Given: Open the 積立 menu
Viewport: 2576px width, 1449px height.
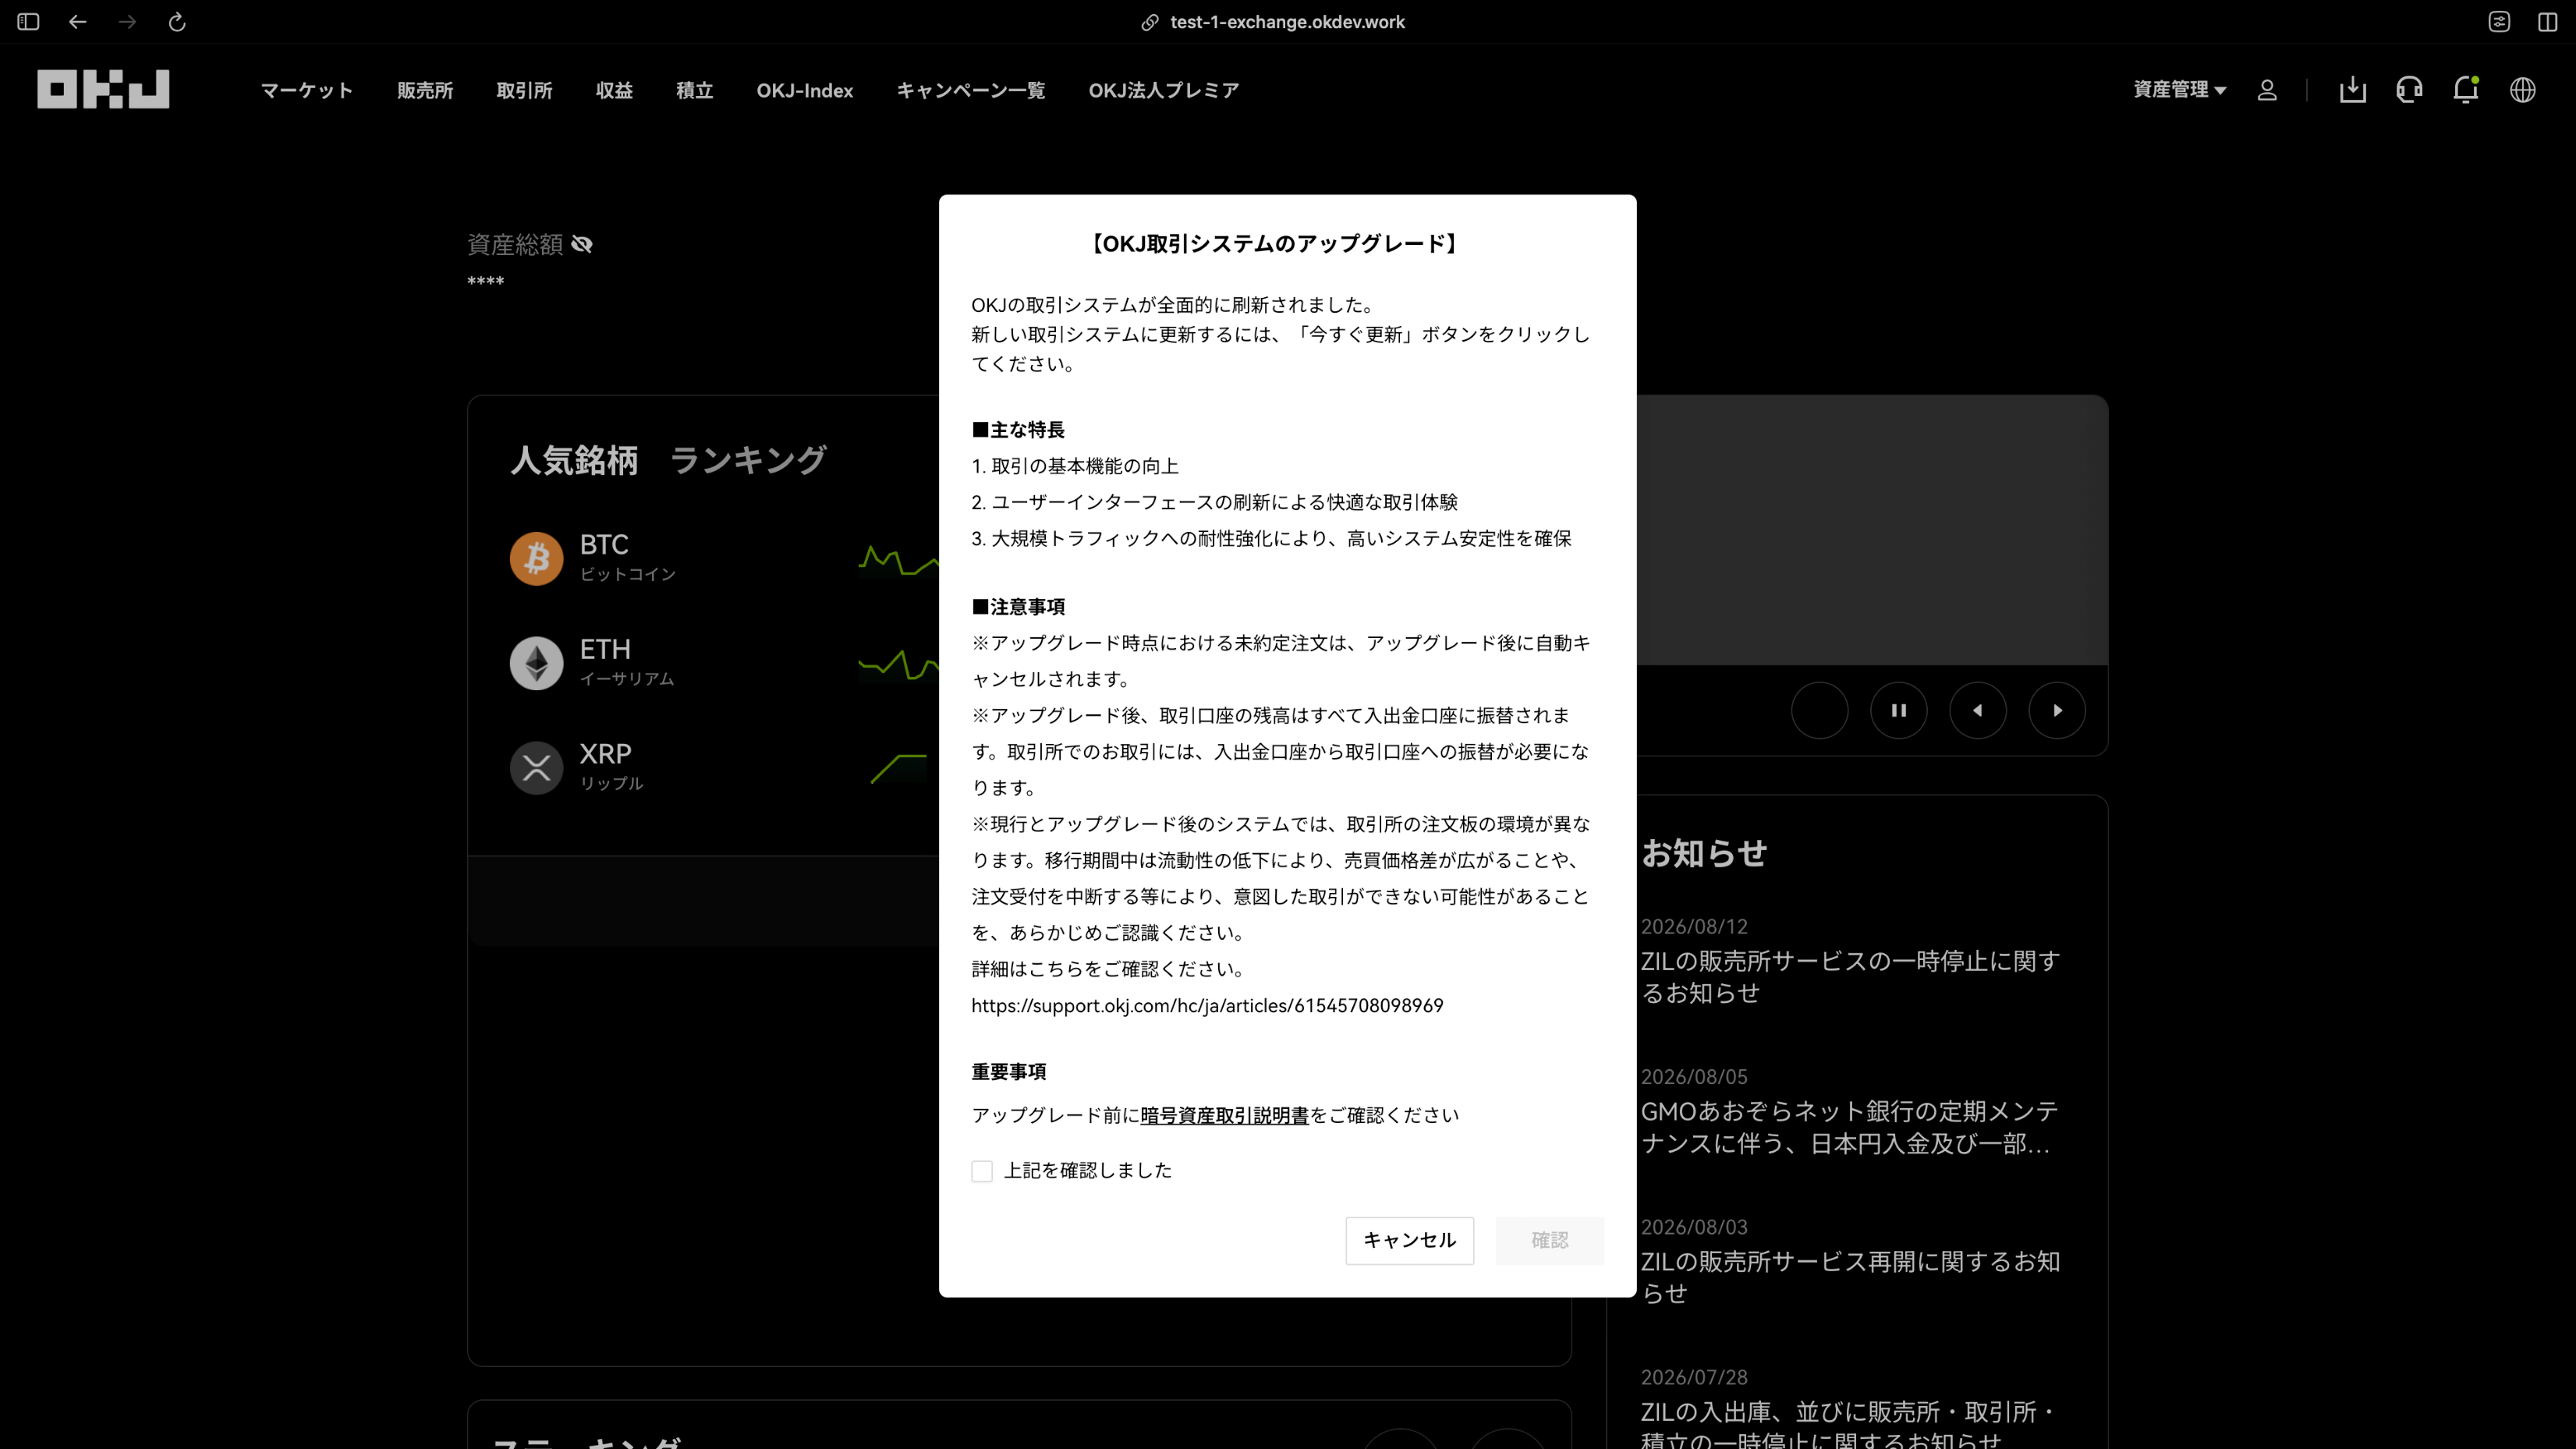Looking at the screenshot, I should pyautogui.click(x=694, y=90).
